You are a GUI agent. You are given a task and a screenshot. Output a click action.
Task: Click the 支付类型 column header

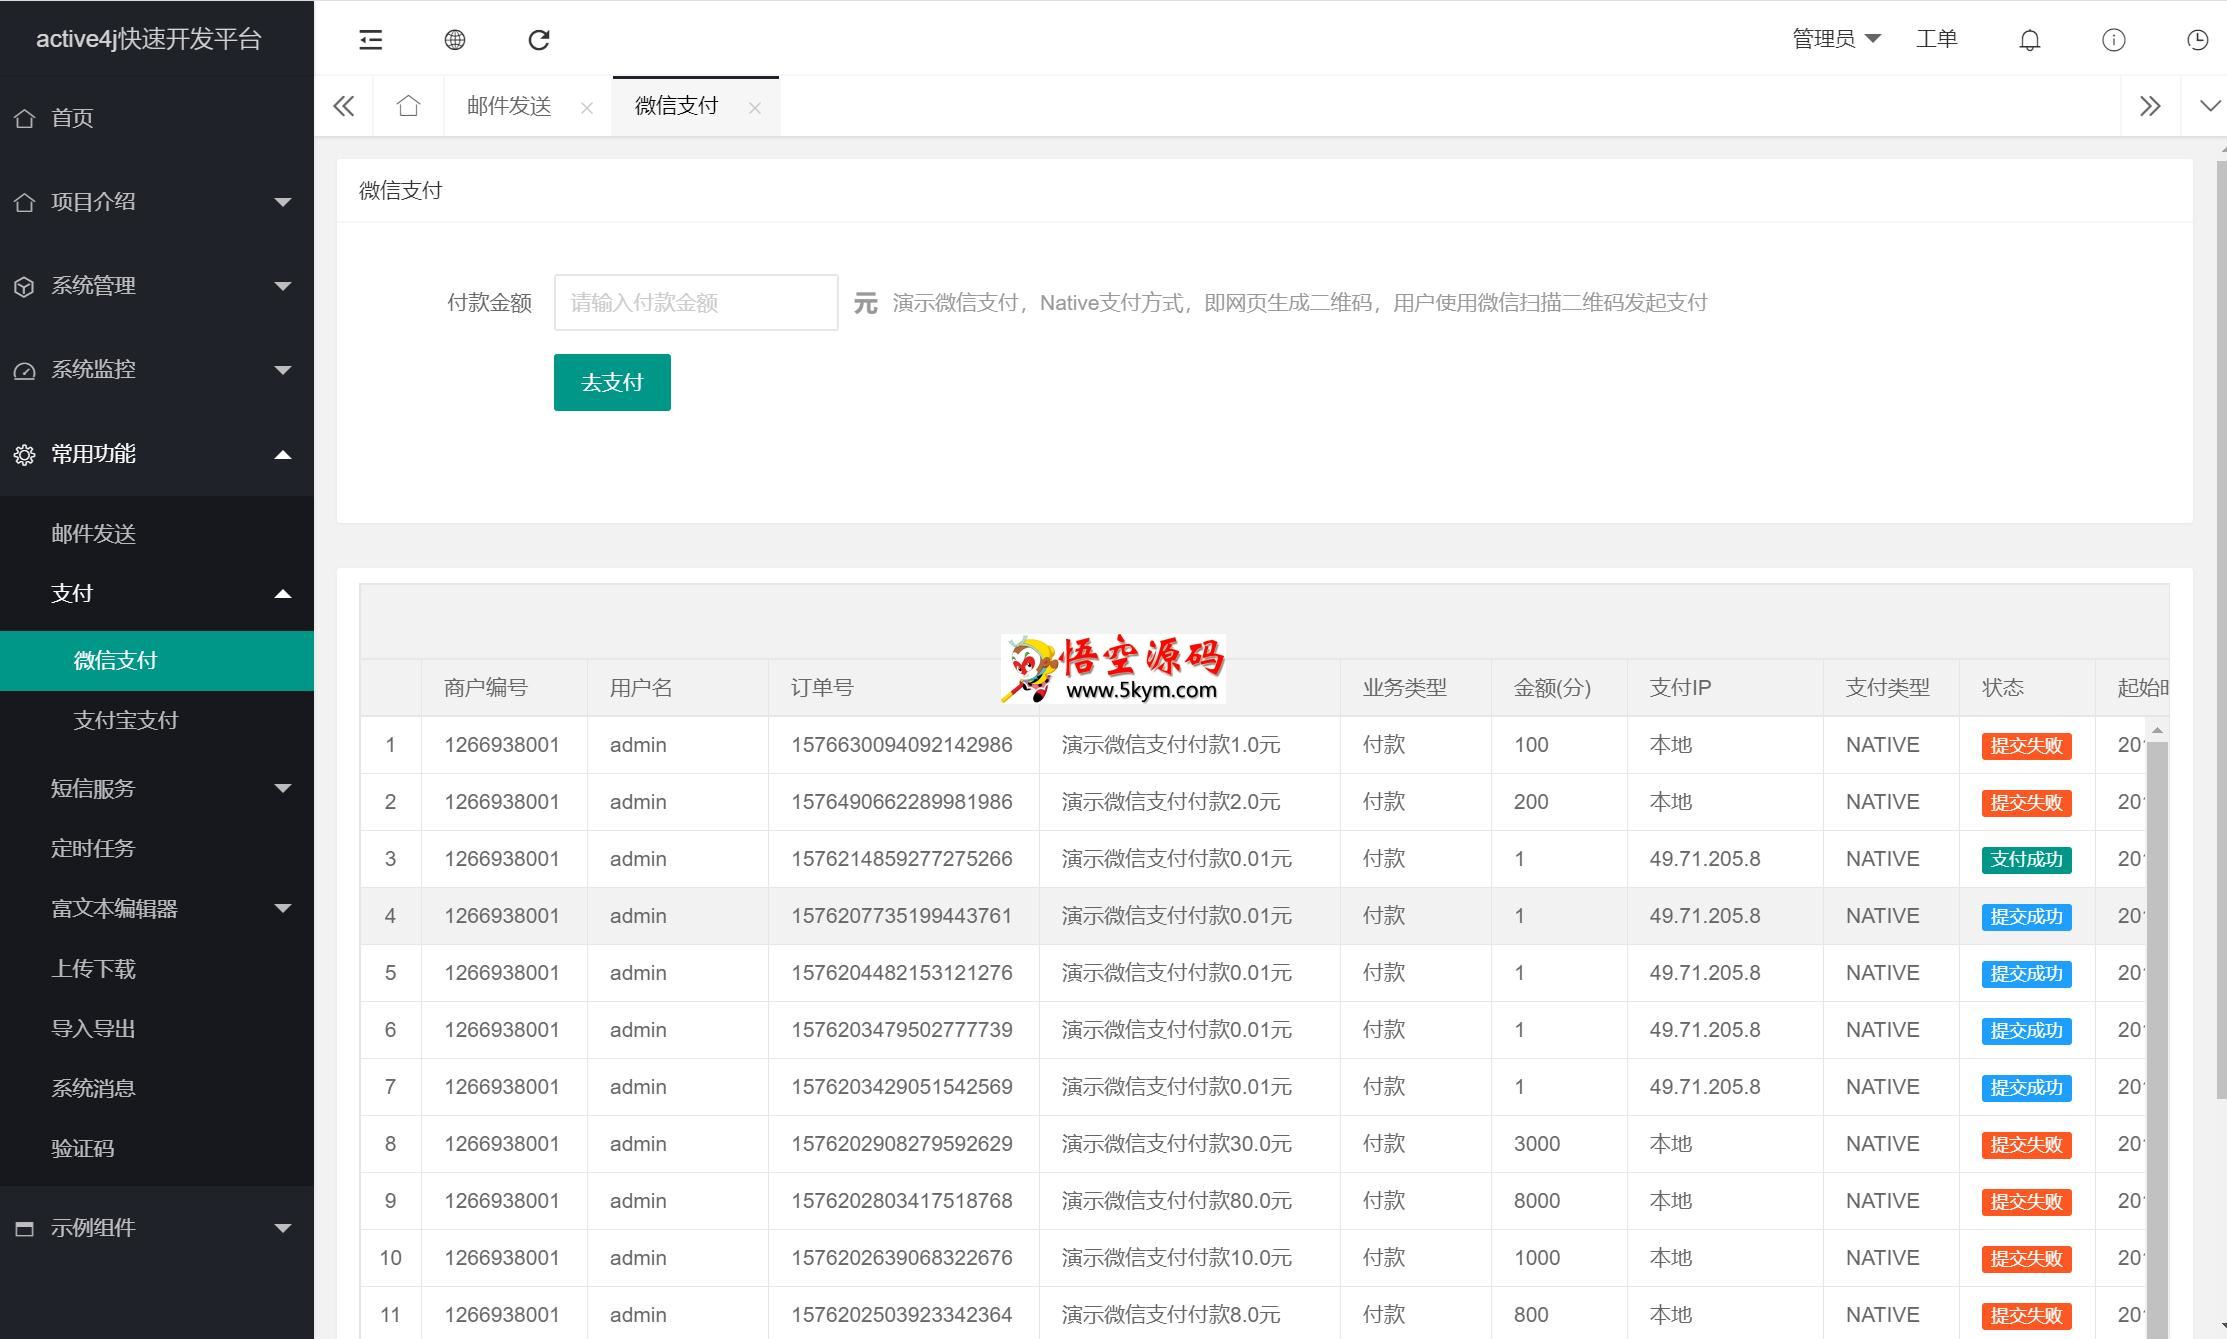1888,688
